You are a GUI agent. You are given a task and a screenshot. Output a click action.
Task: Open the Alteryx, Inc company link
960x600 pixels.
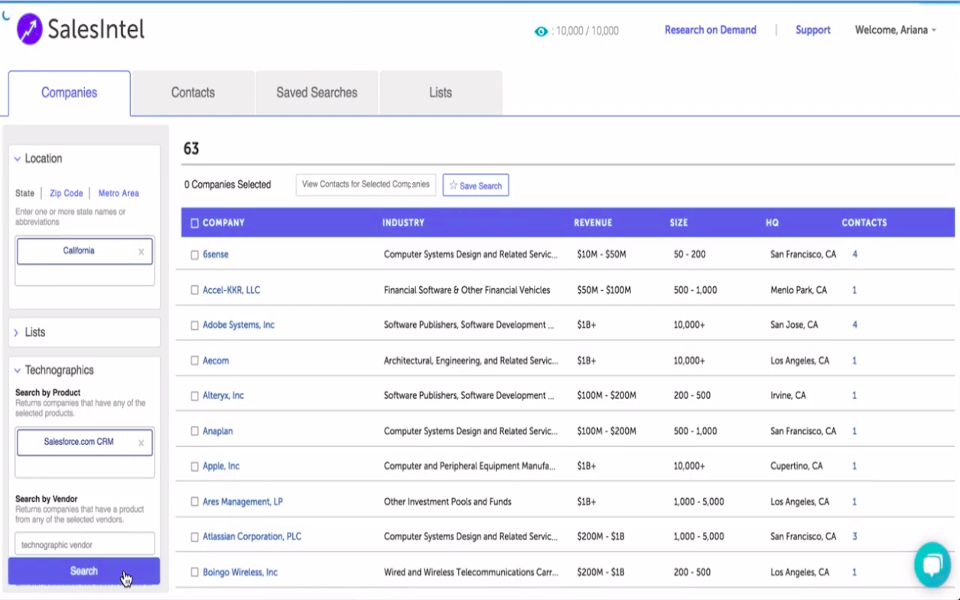223,396
